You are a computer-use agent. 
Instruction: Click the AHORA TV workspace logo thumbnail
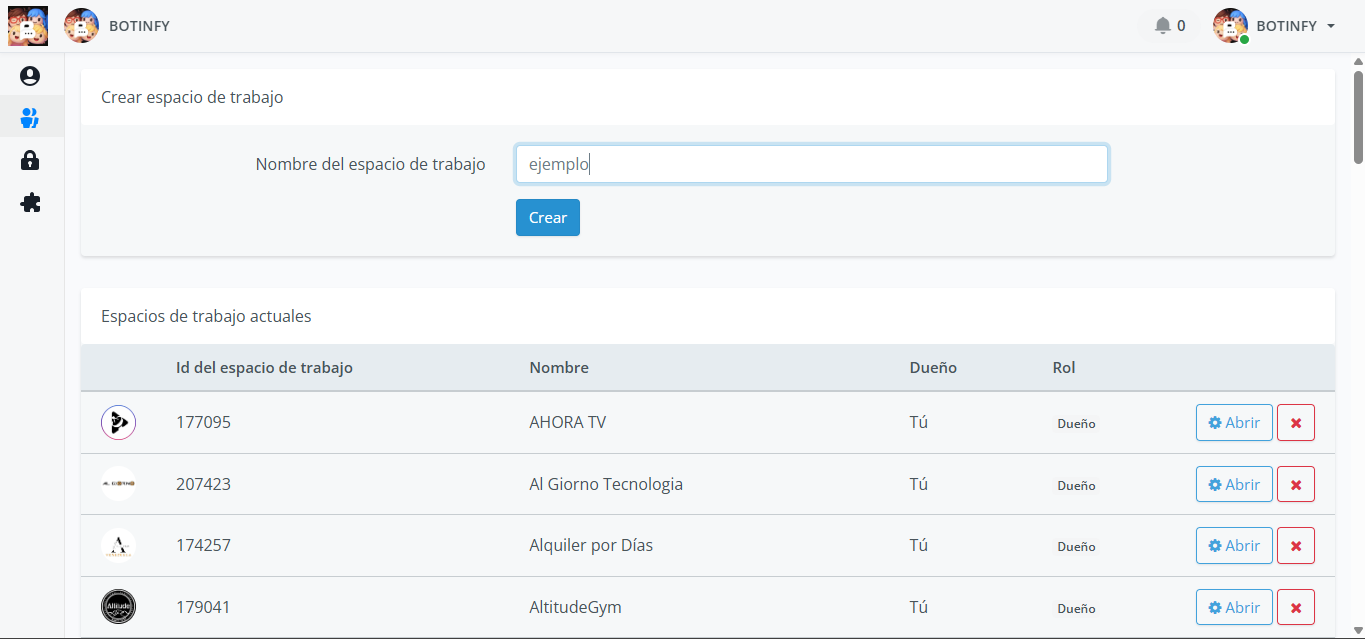pos(118,423)
